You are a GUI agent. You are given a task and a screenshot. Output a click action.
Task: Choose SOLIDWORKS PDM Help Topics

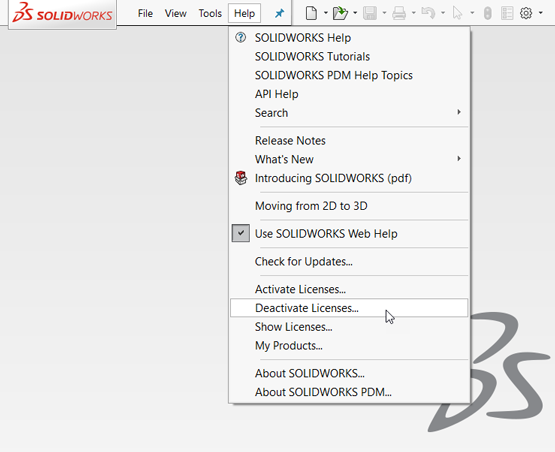[x=349, y=75]
